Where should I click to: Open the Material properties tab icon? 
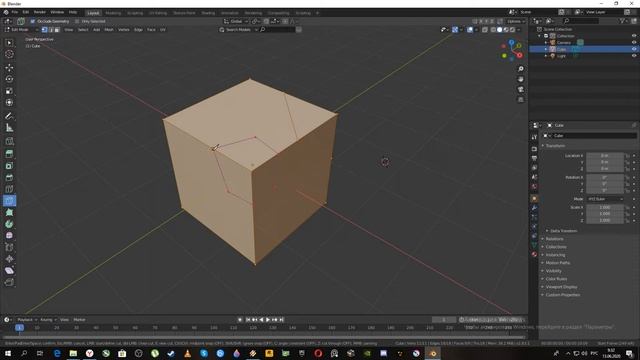click(x=534, y=254)
